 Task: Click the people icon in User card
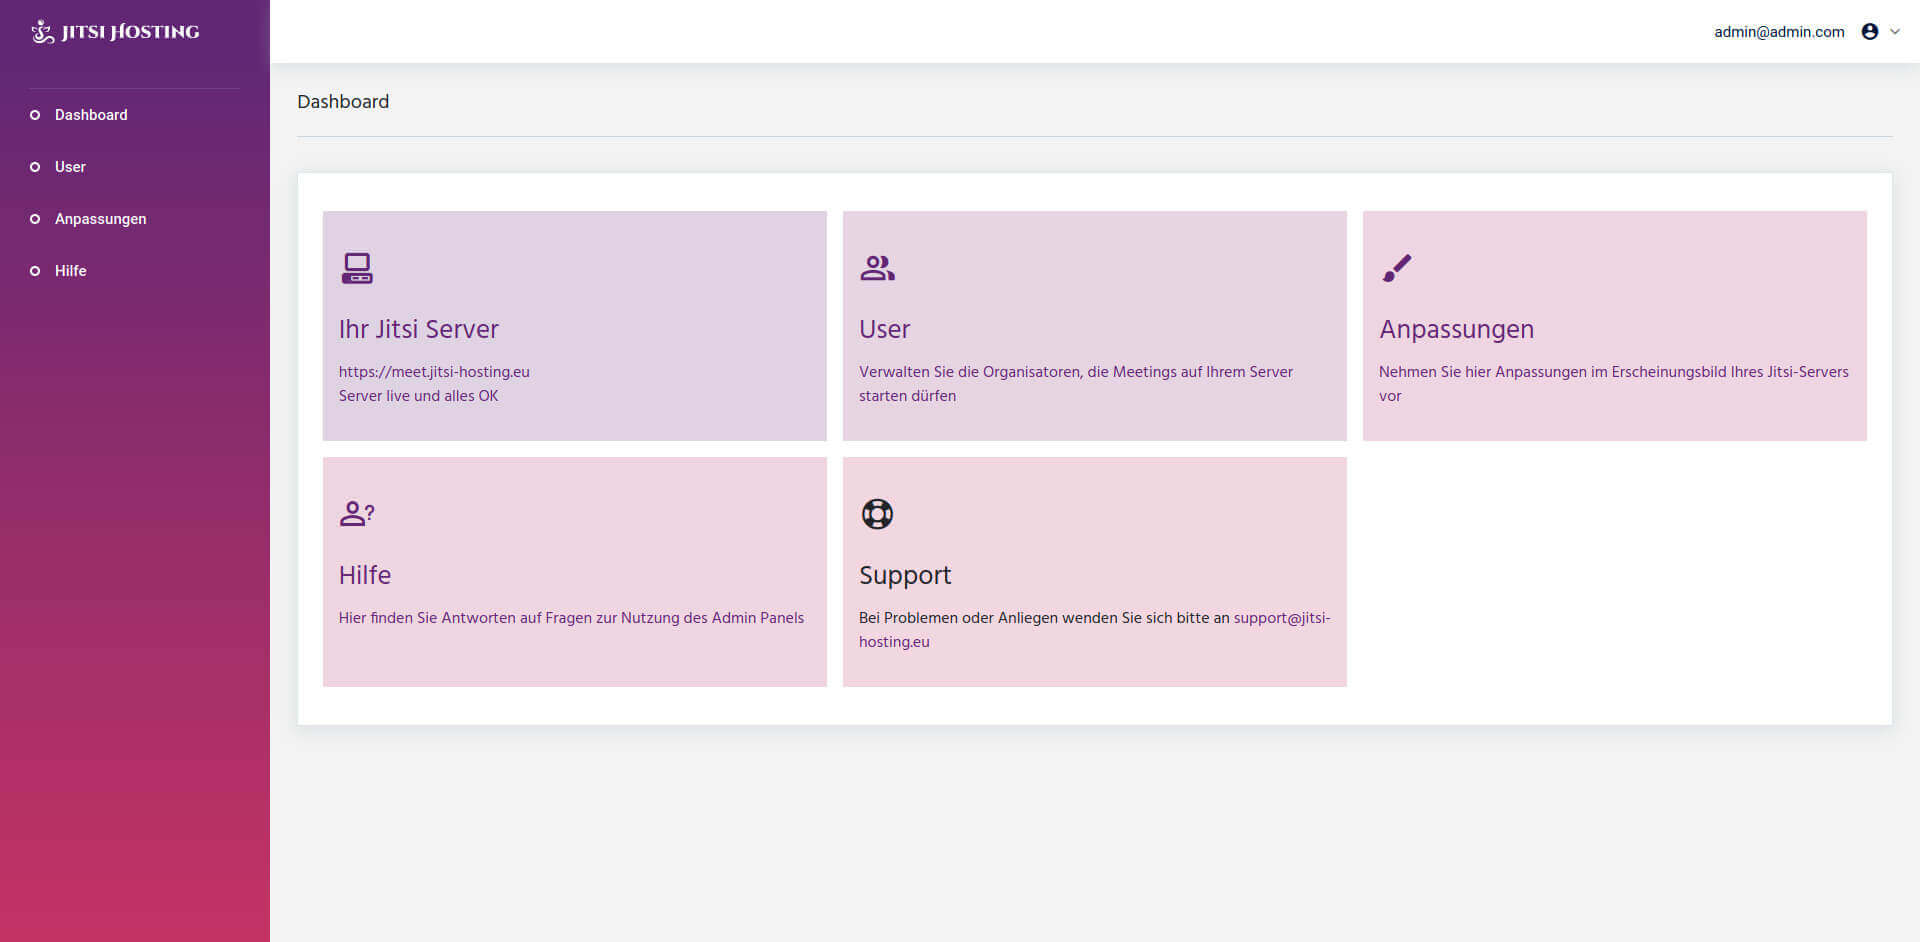point(877,268)
